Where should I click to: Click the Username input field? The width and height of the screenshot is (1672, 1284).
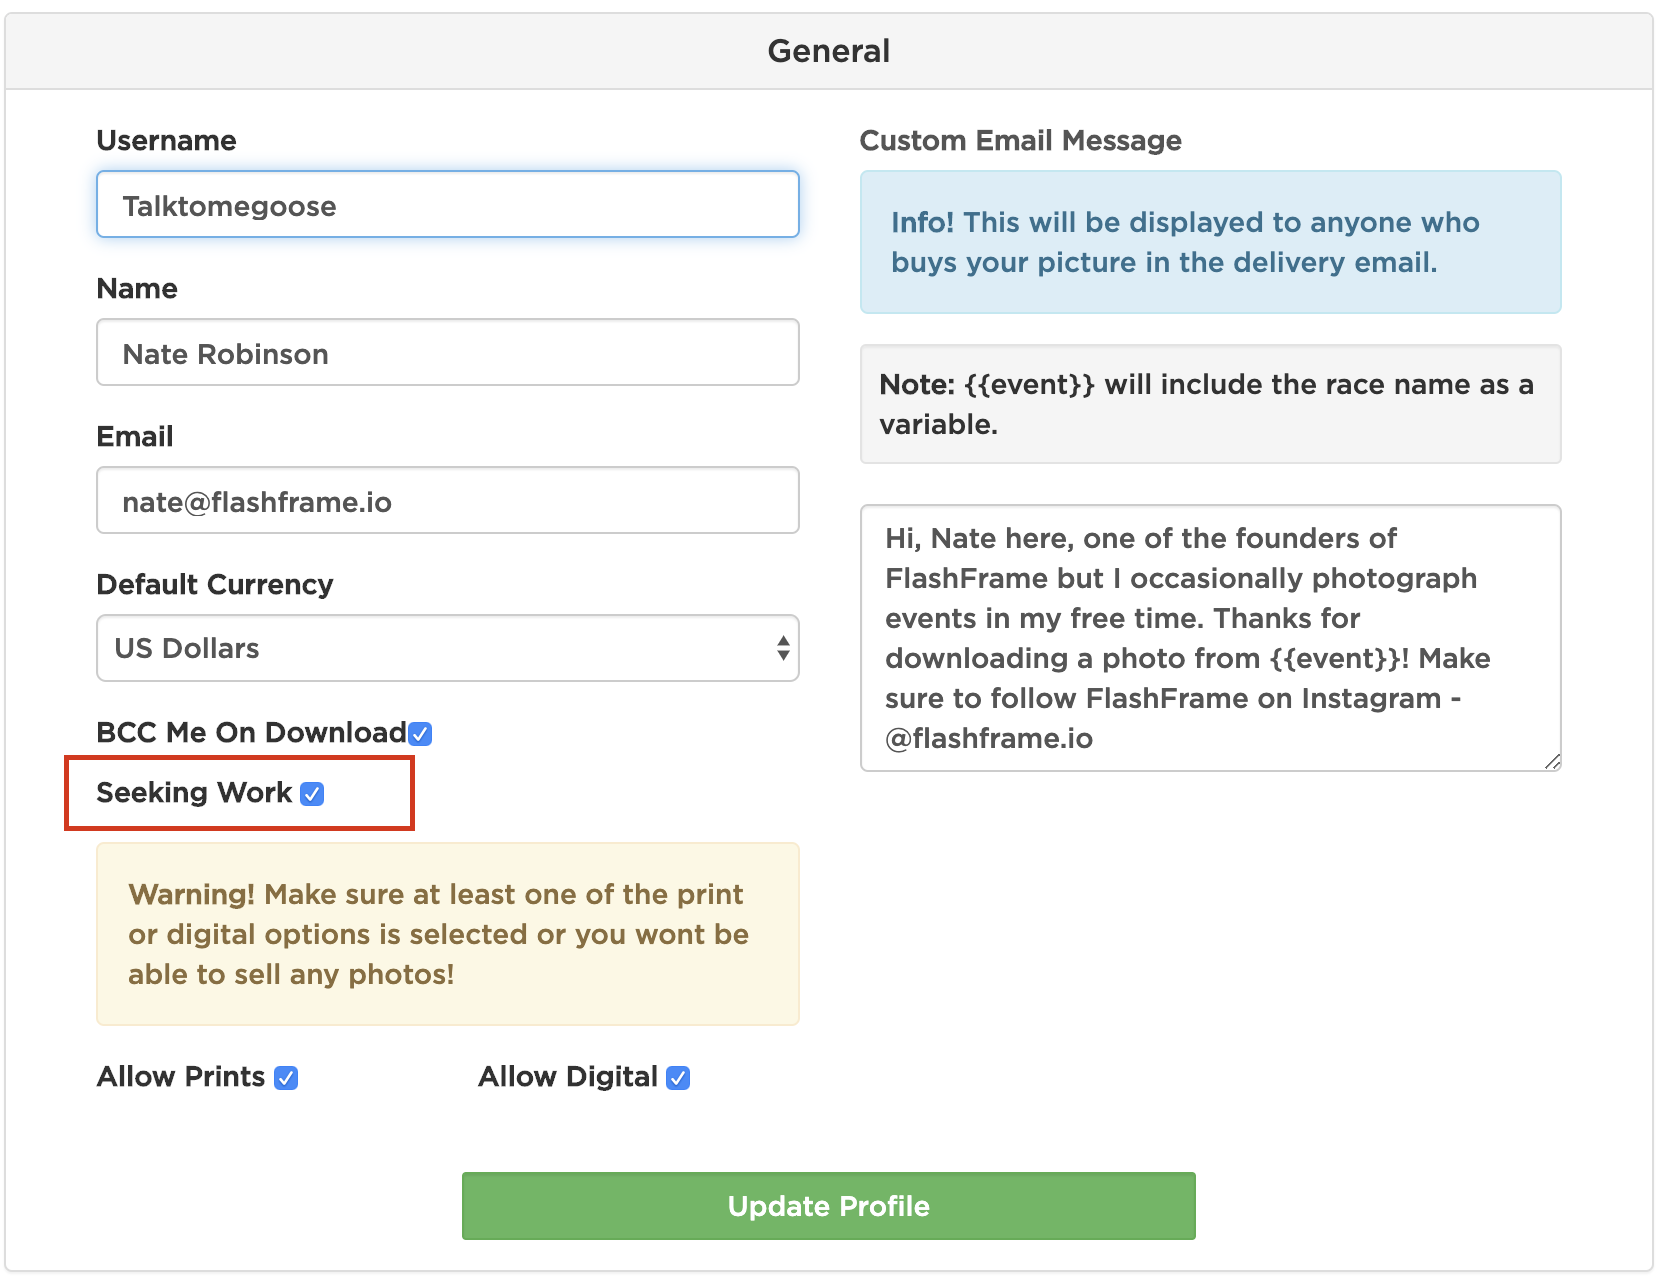[447, 205]
